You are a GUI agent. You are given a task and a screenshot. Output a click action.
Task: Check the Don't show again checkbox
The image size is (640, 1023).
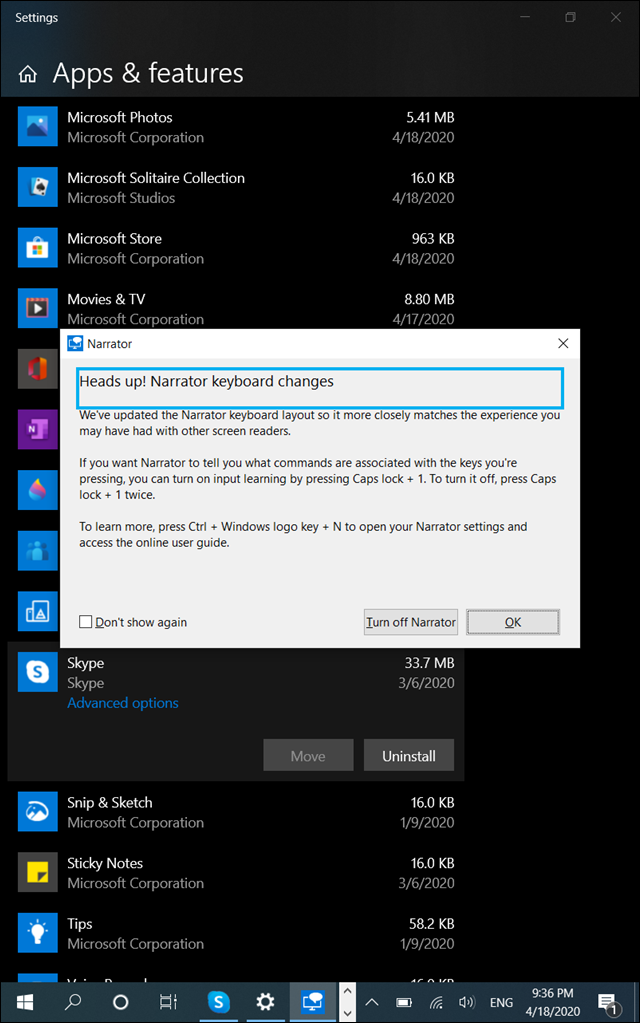tap(85, 622)
